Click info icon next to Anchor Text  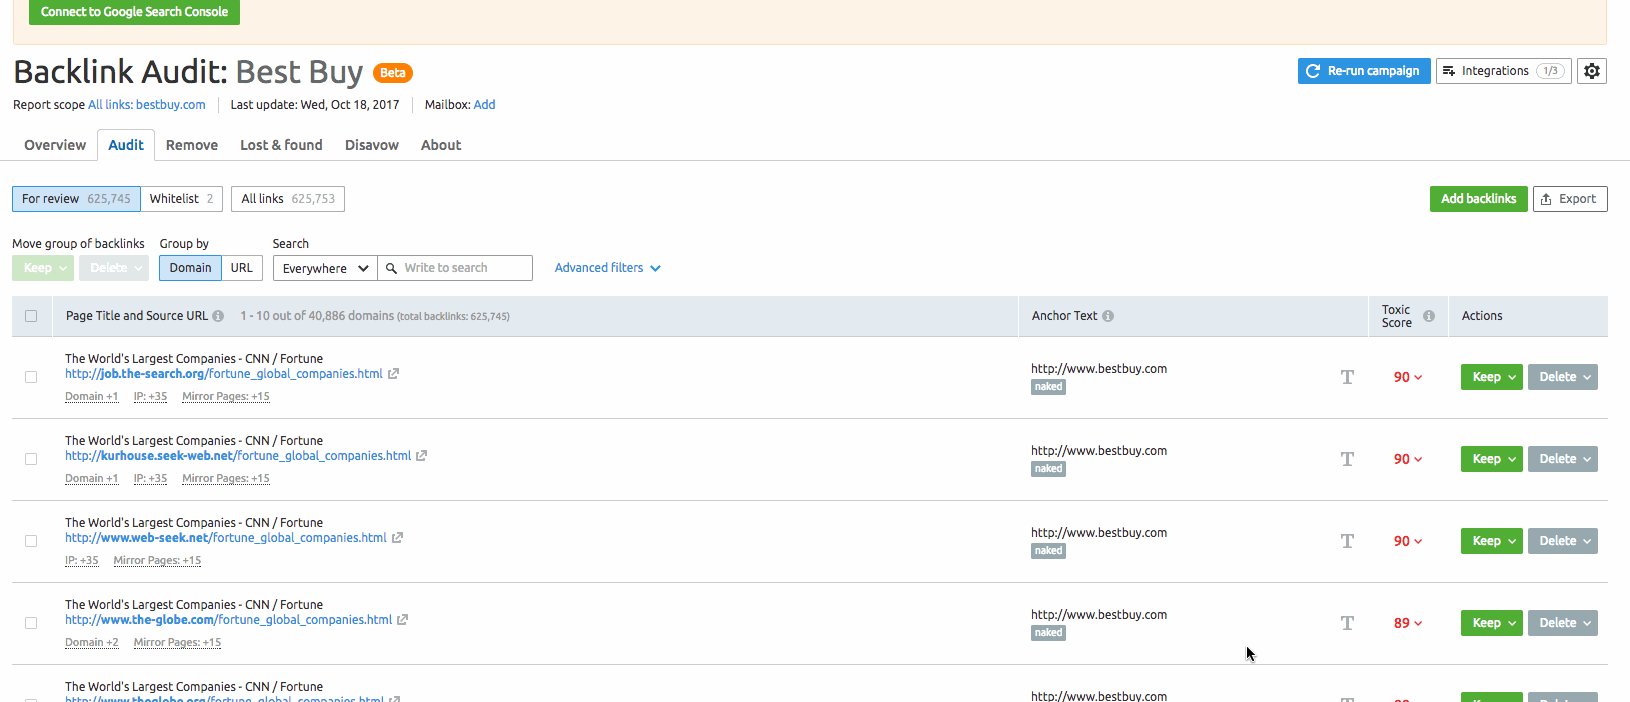[1108, 316]
